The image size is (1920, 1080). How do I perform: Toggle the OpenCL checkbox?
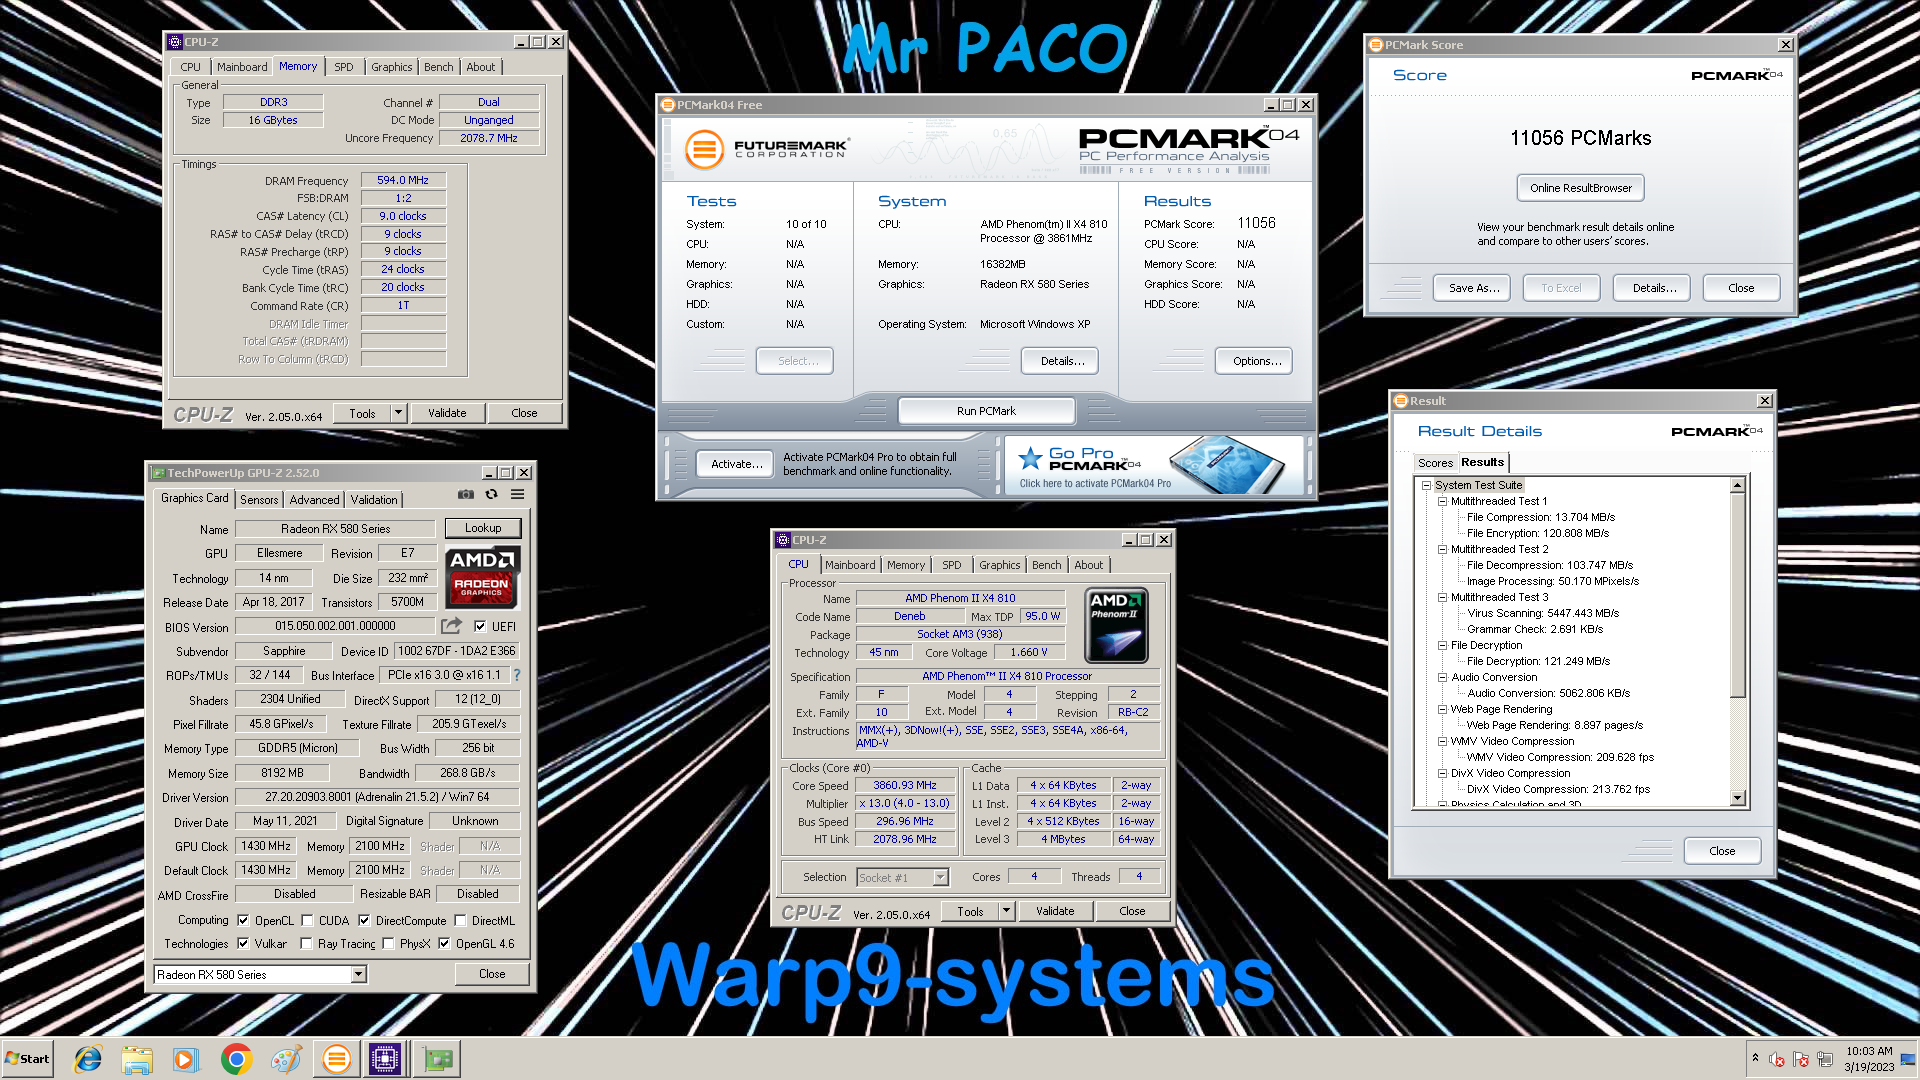coord(243,920)
